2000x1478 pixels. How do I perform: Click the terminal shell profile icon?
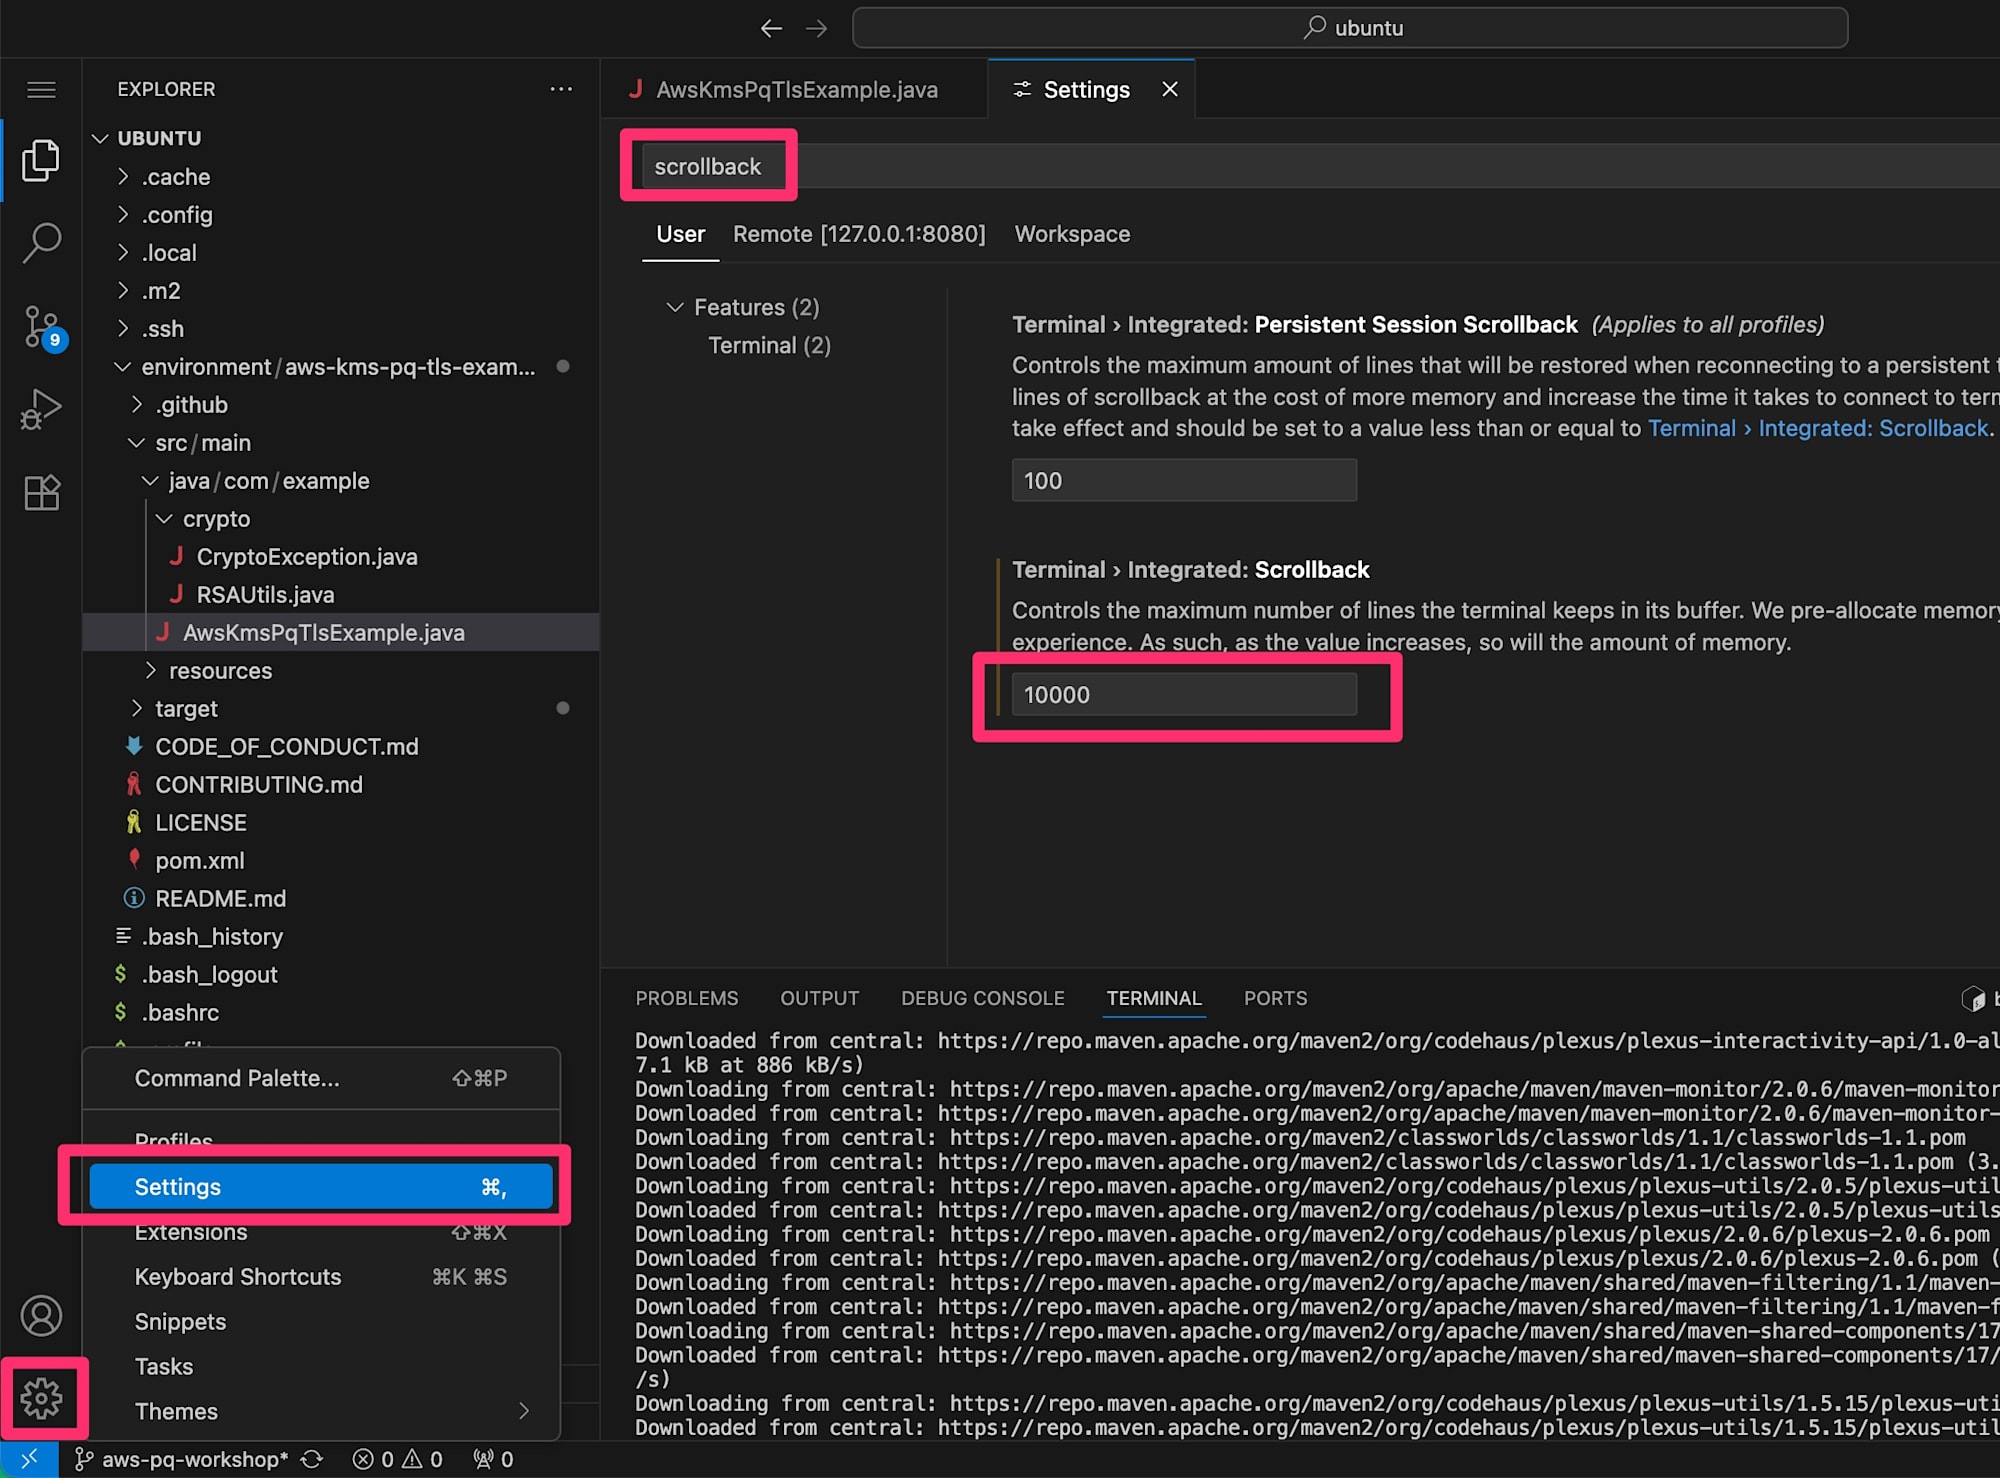(1972, 998)
